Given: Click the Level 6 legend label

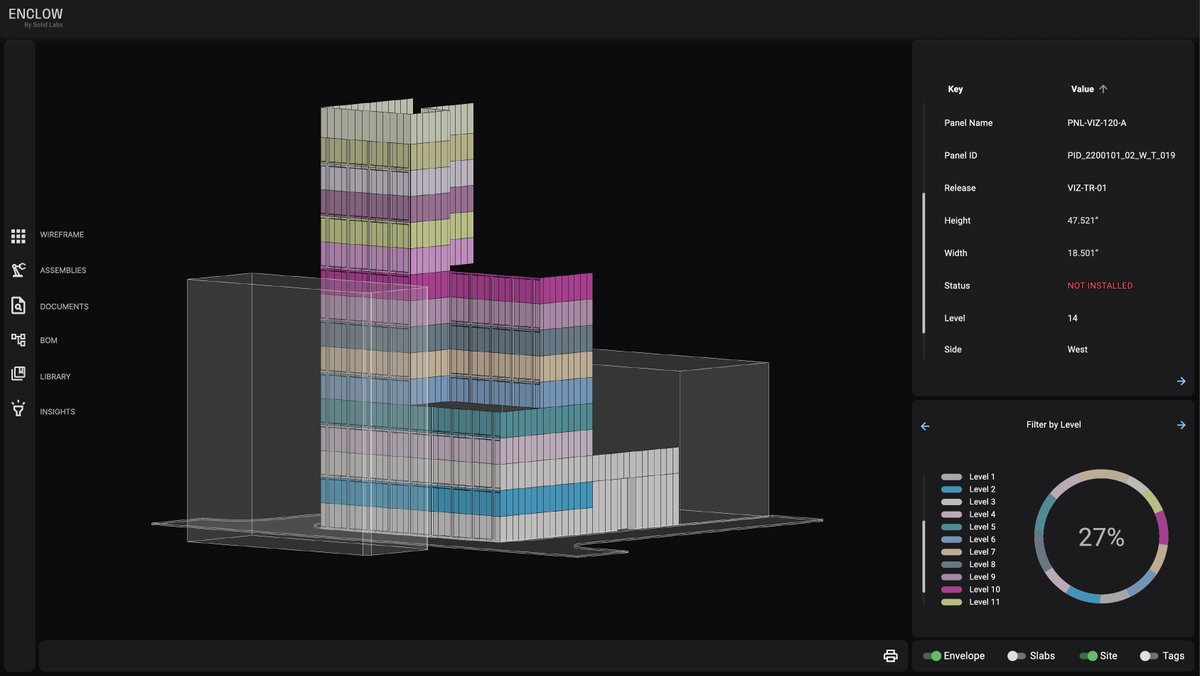Looking at the screenshot, I should coord(982,540).
